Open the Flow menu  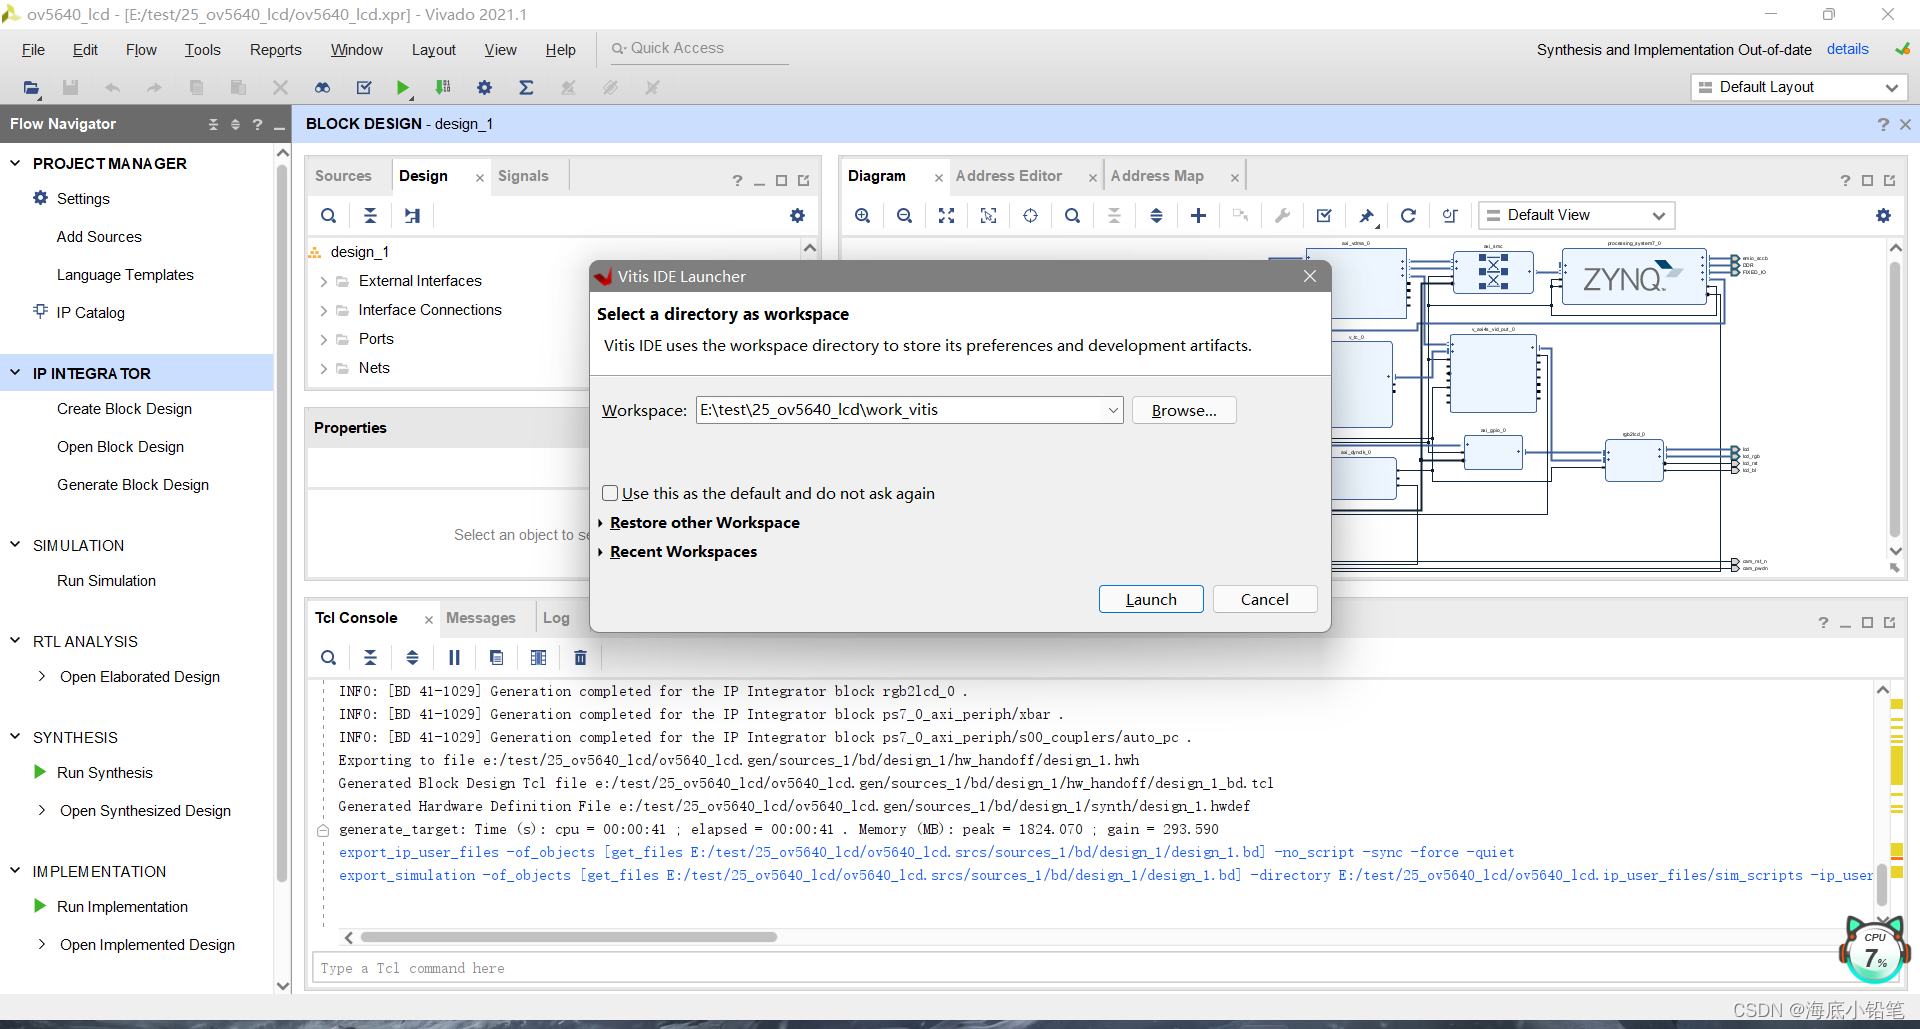click(141, 50)
